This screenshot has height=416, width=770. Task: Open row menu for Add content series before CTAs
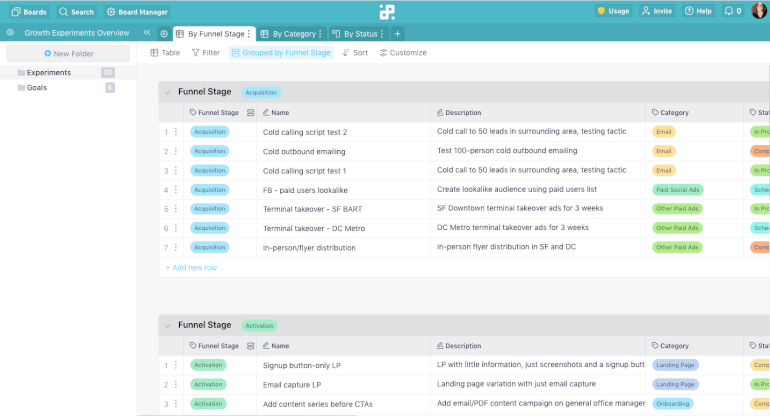176,404
